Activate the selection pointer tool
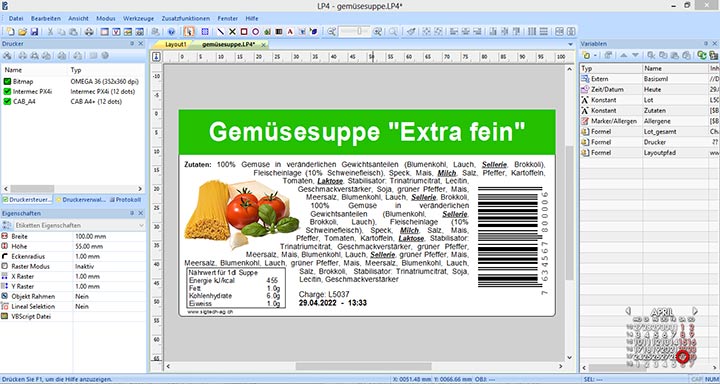 coord(188,32)
